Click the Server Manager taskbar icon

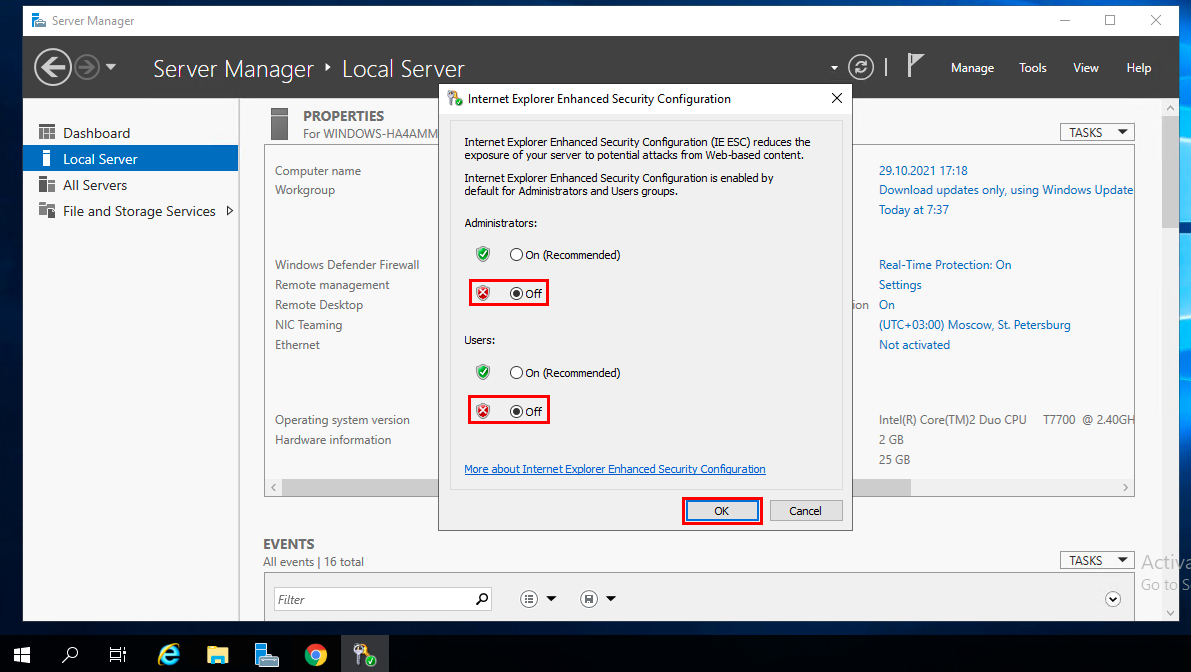click(x=267, y=654)
